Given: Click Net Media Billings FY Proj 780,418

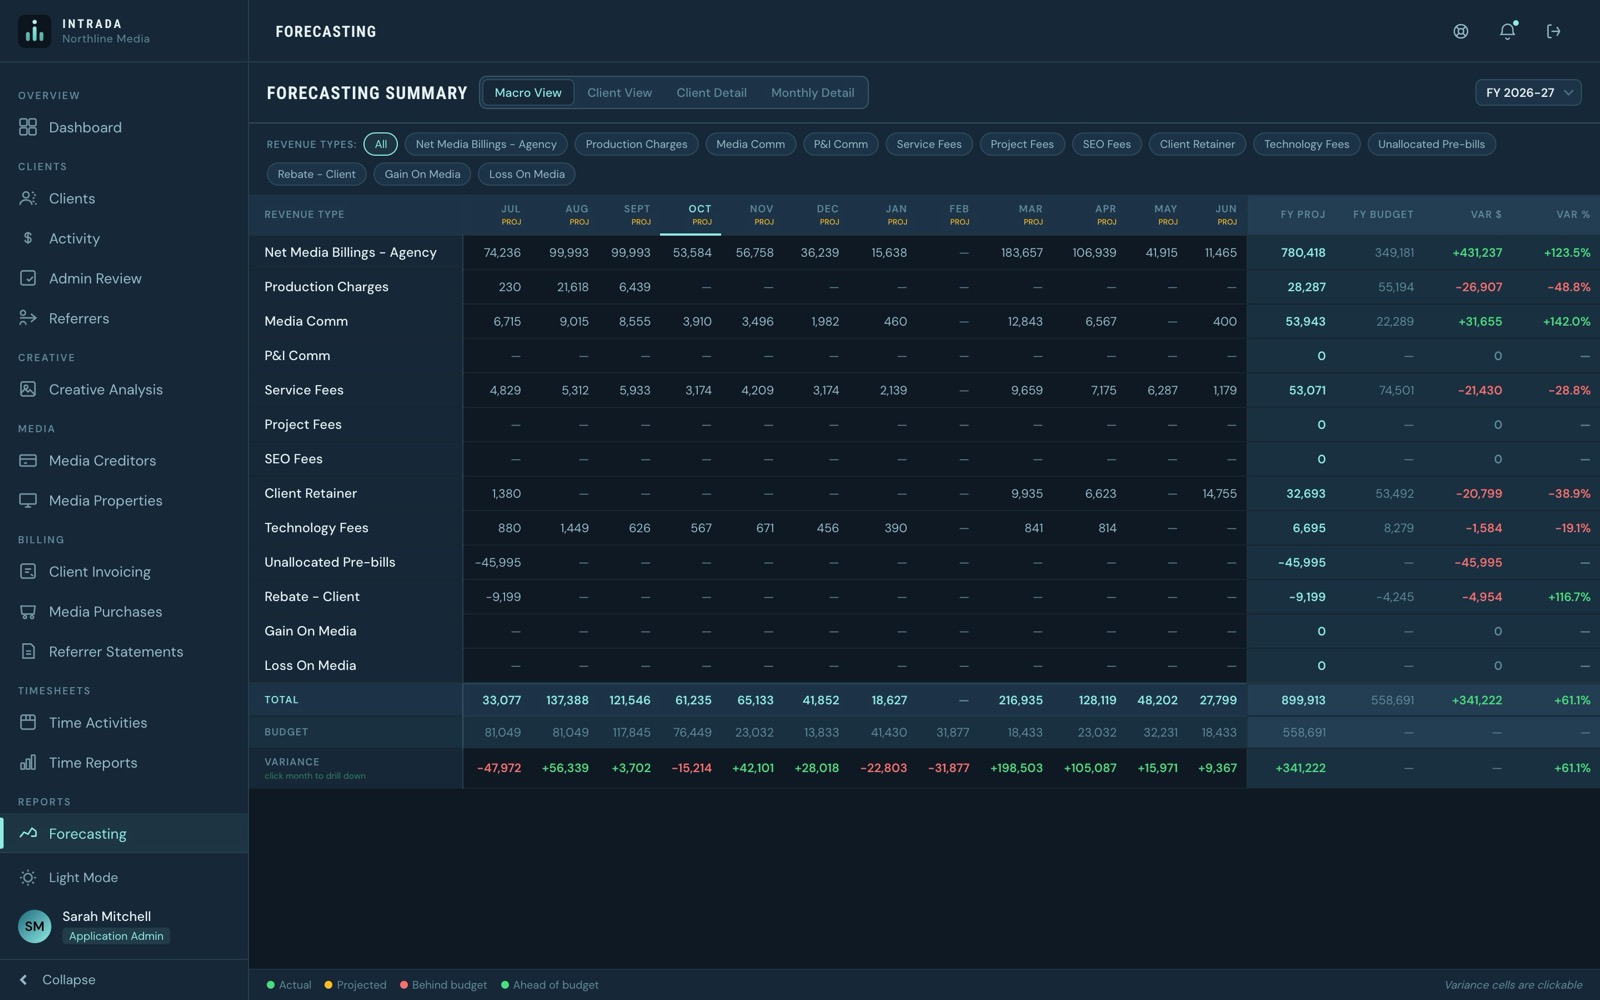Looking at the screenshot, I should 1303,252.
